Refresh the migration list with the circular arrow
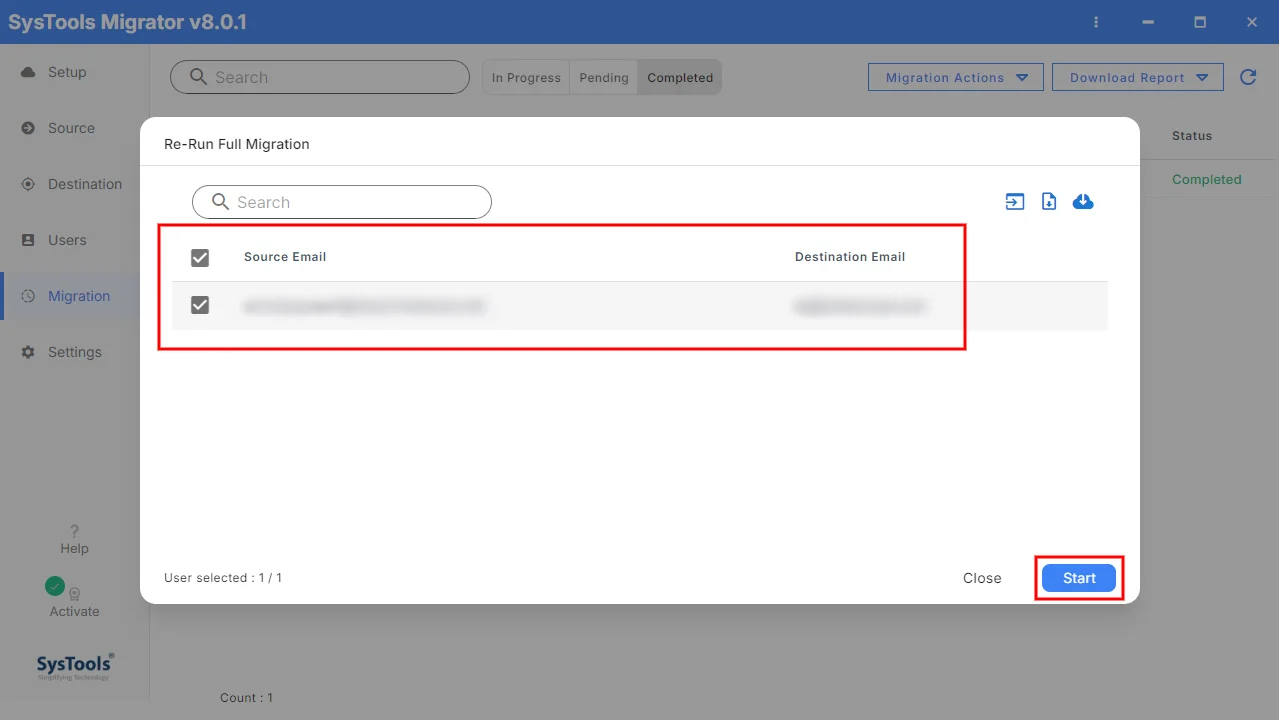The height and width of the screenshot is (720, 1279). [x=1248, y=77]
